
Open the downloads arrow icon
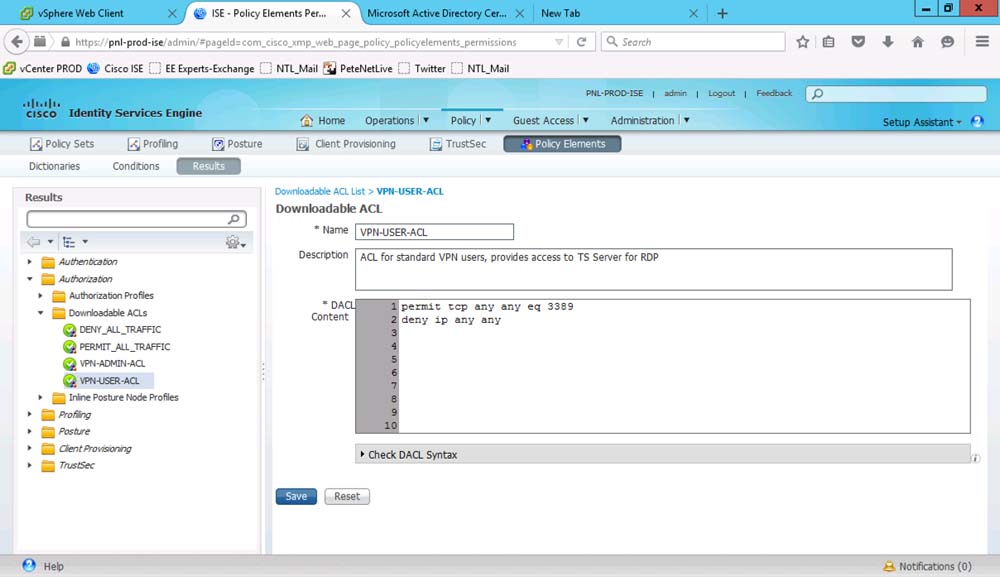tap(888, 42)
